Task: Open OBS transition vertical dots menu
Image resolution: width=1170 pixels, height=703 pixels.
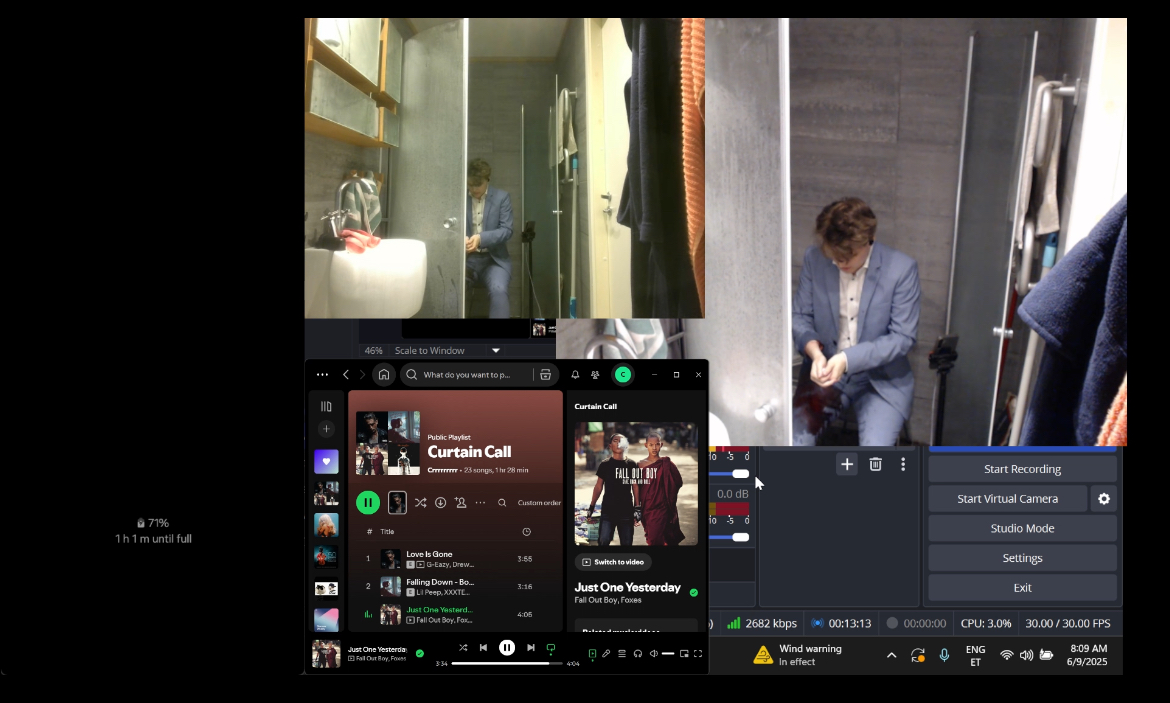Action: pos(903,464)
